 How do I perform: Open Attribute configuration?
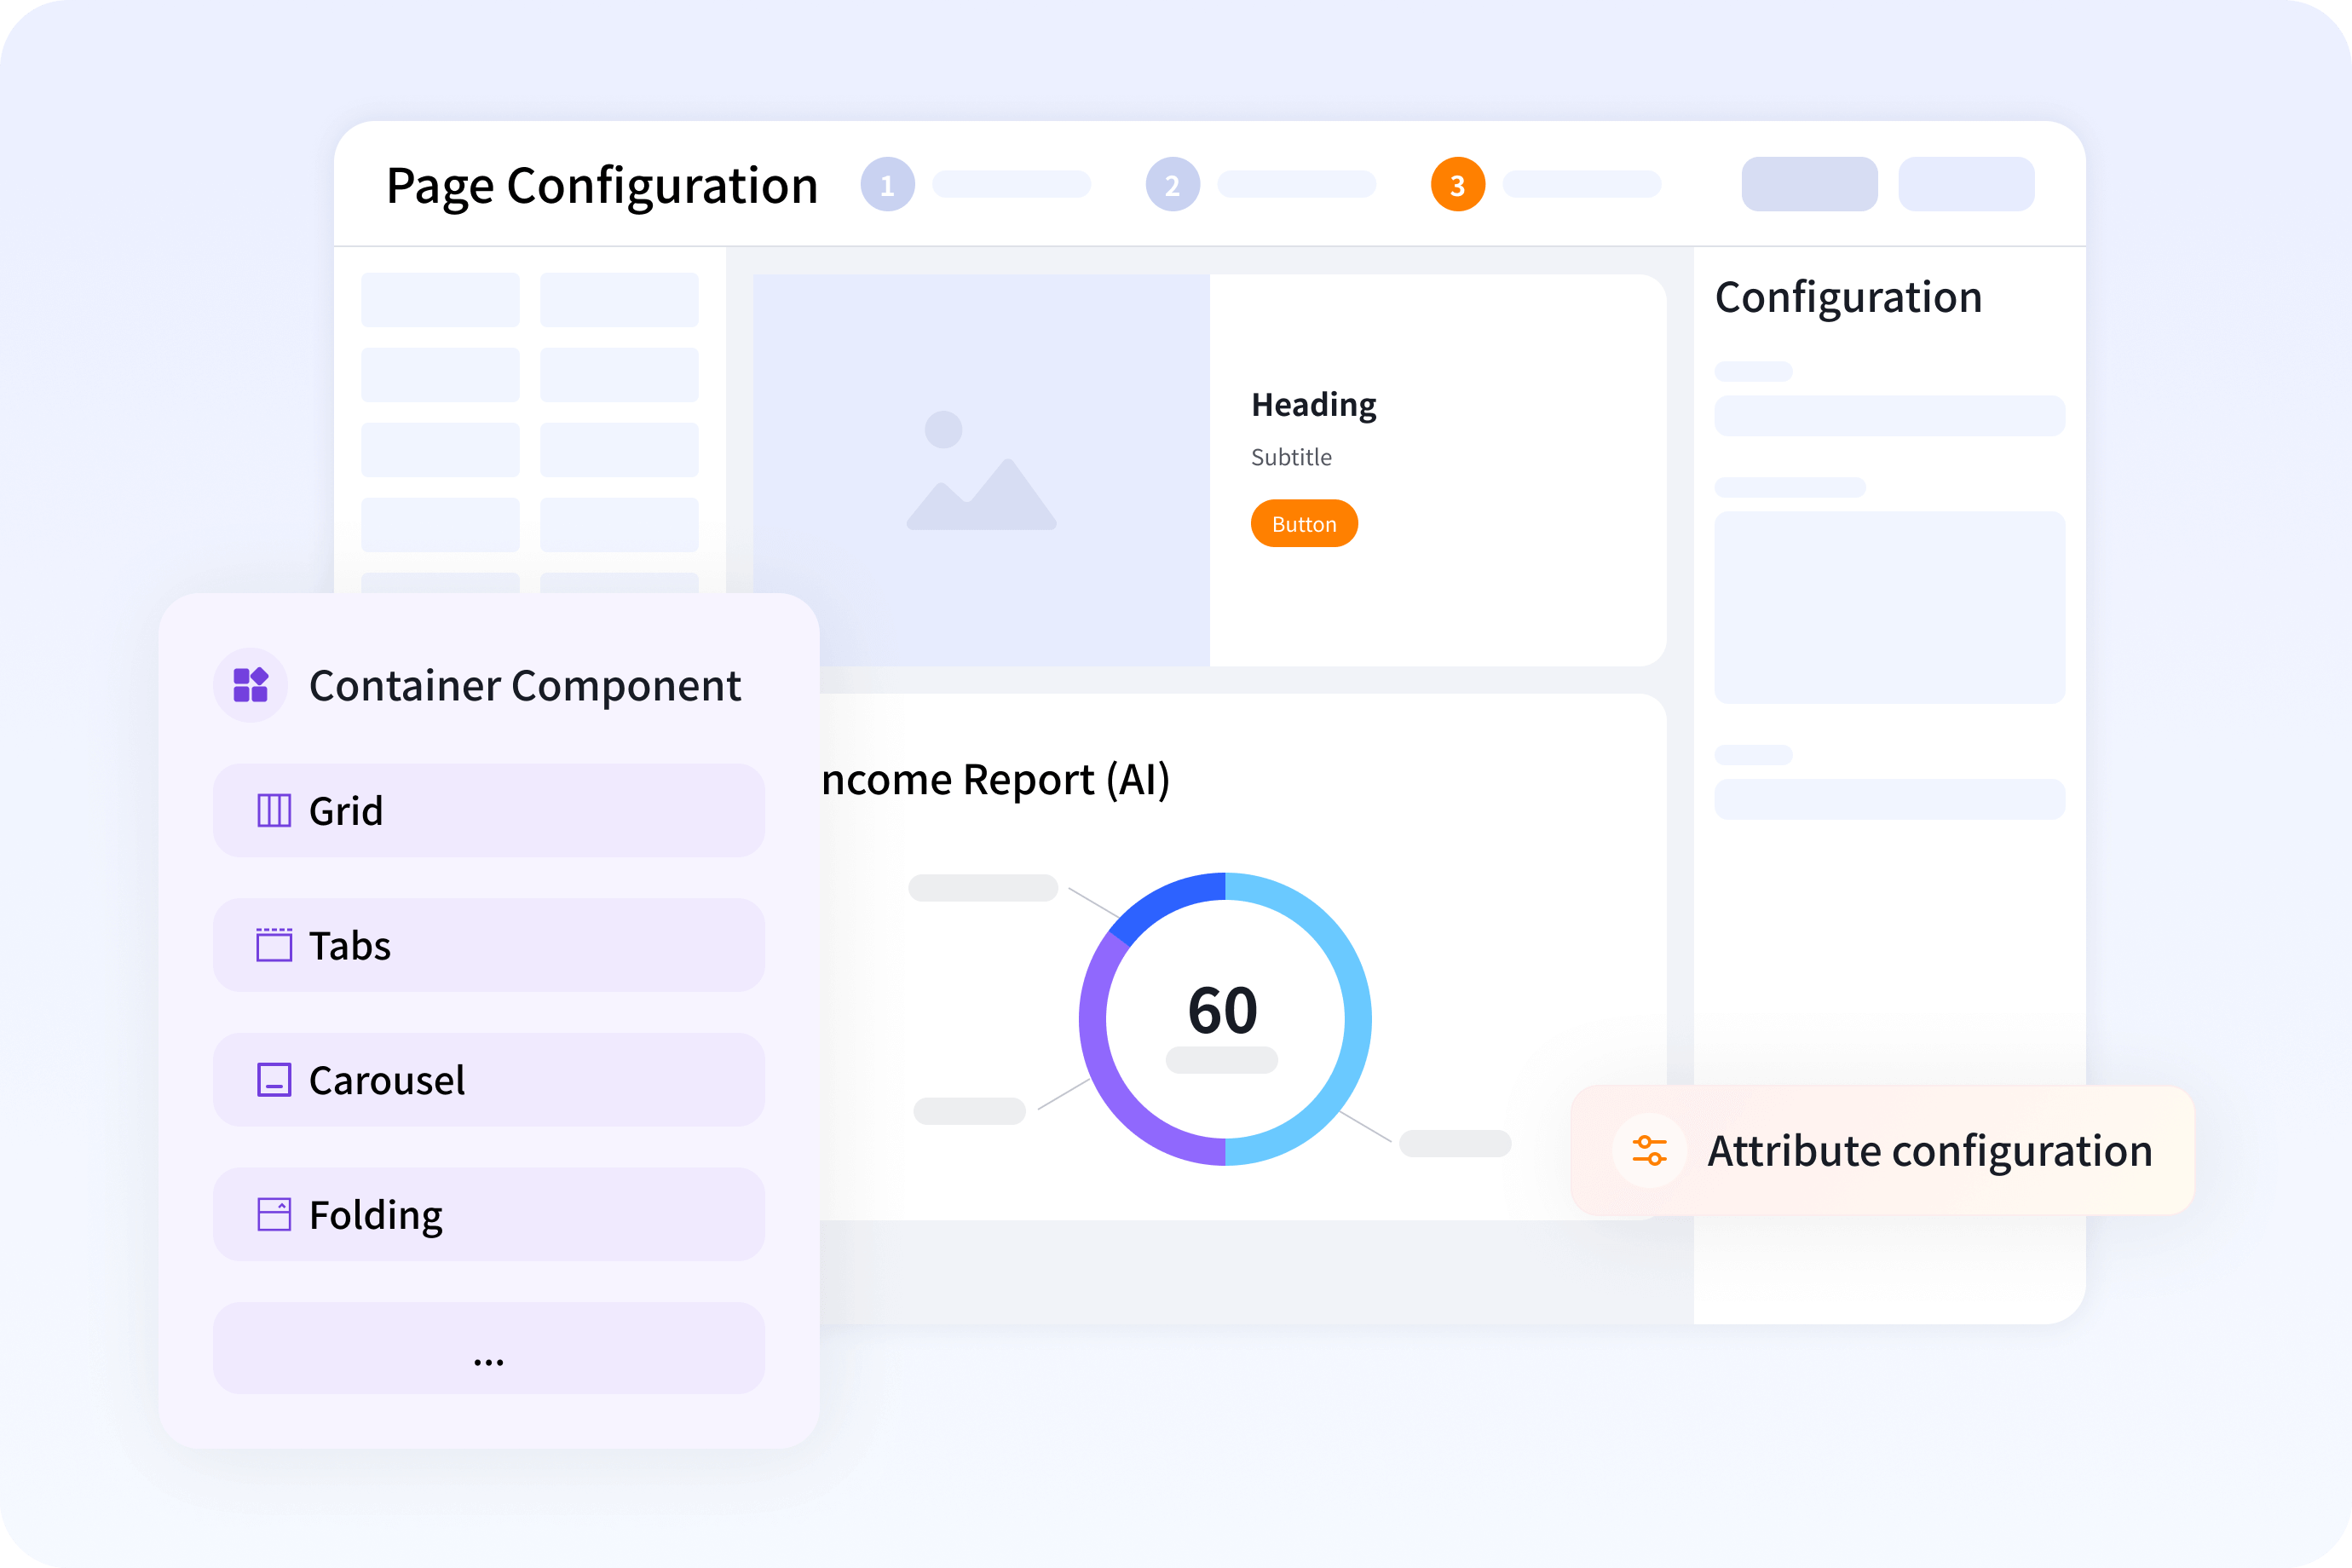click(x=1929, y=1151)
